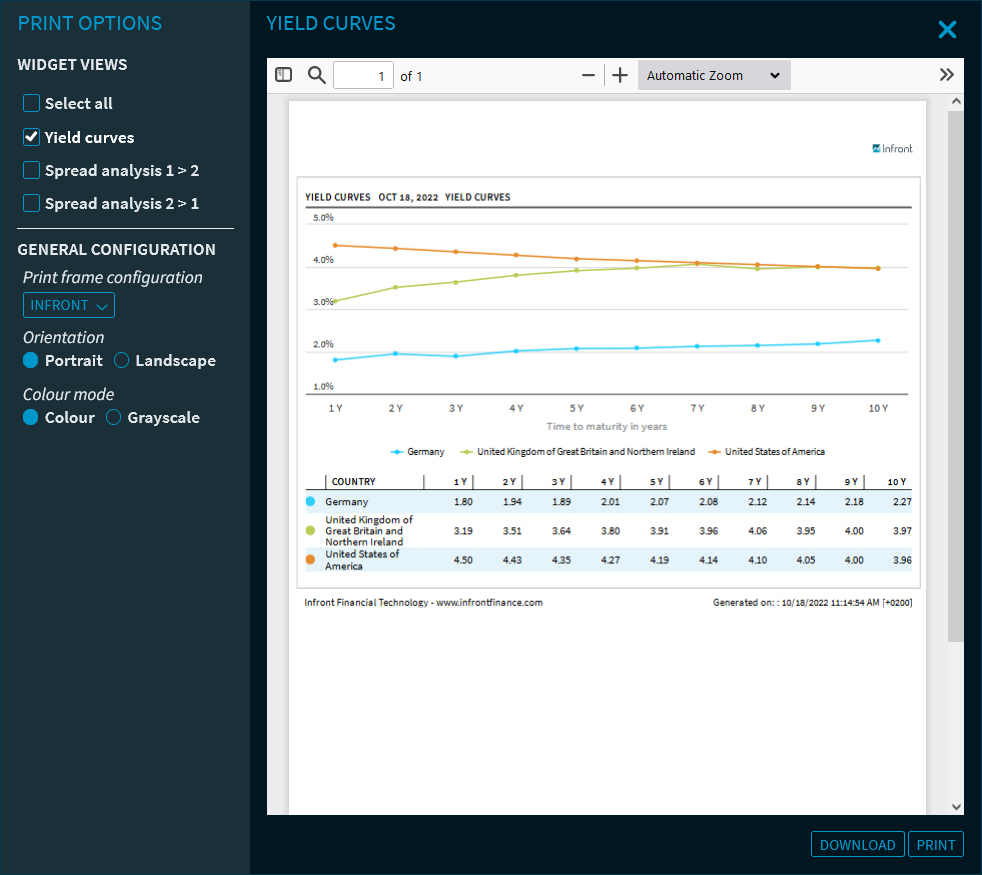Zoom in with the plus icon
The image size is (982, 875).
point(620,75)
